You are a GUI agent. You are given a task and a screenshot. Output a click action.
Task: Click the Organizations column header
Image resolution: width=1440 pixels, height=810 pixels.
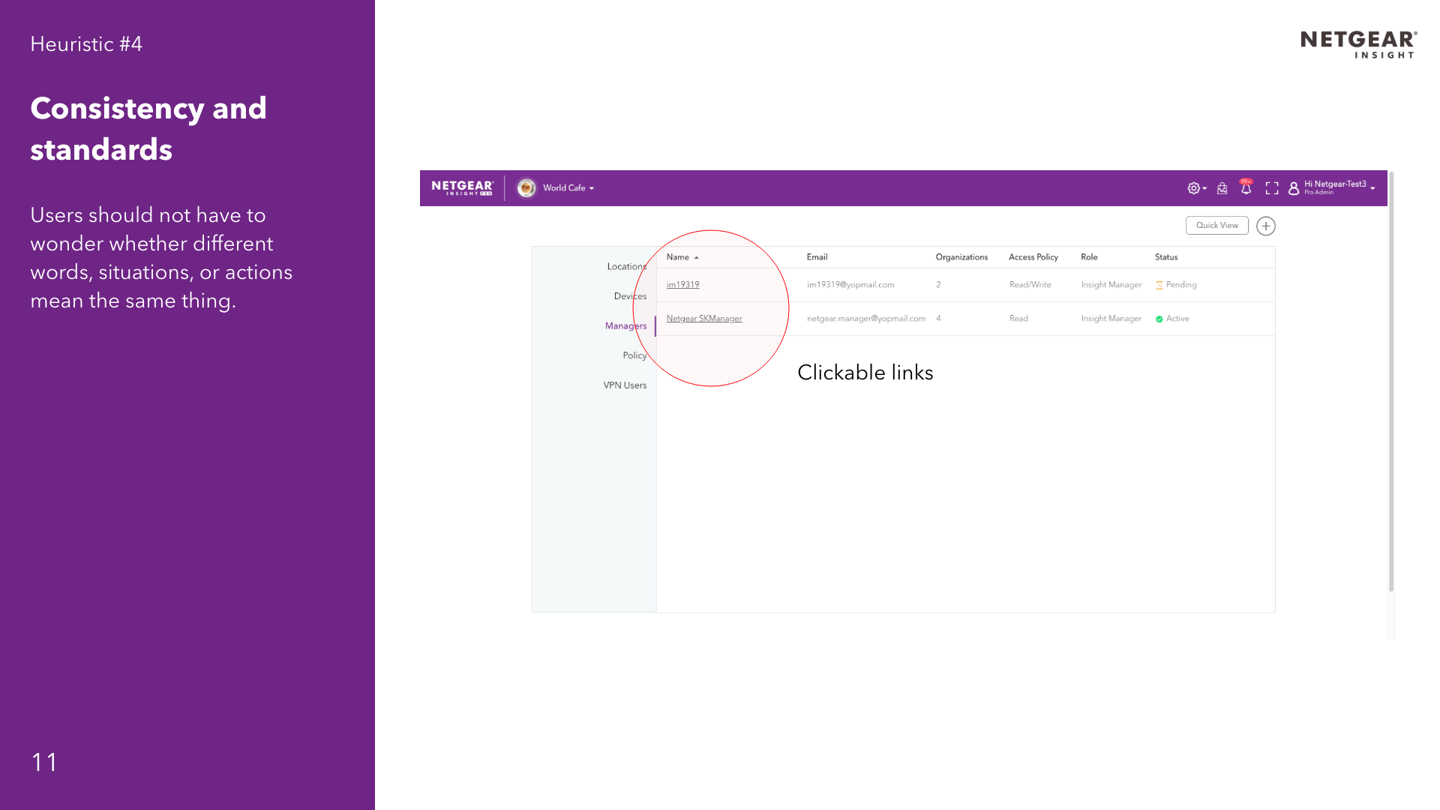pyautogui.click(x=962, y=257)
